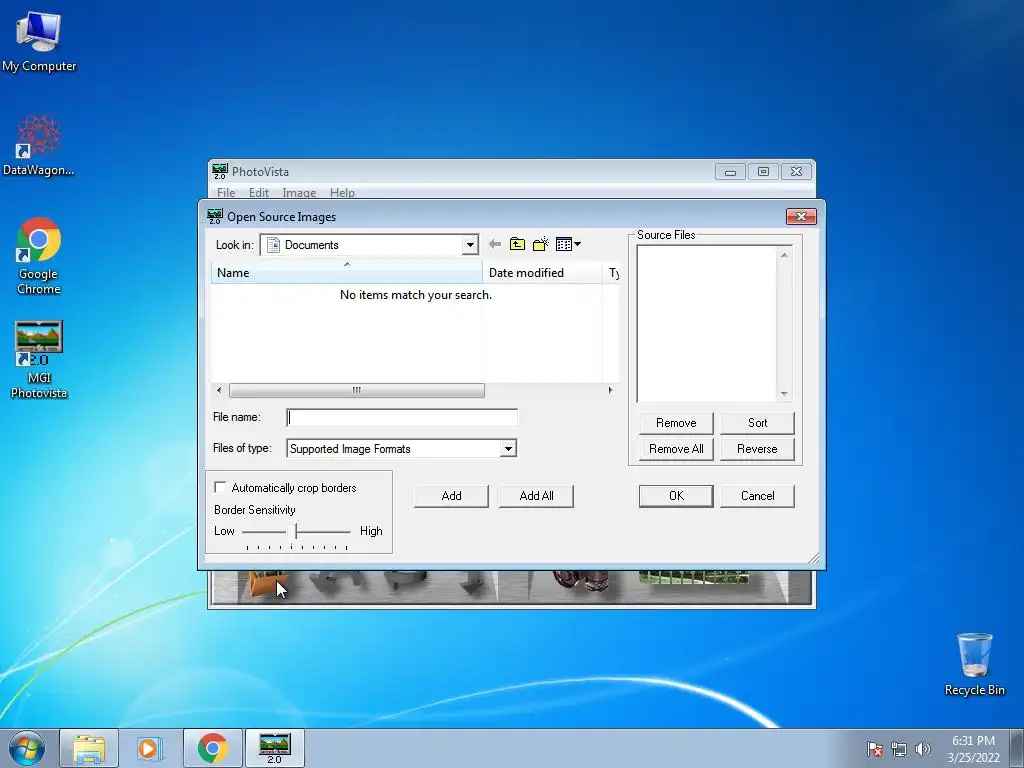The image size is (1024, 768).
Task: Expand the Files of type dropdown
Action: click(507, 449)
